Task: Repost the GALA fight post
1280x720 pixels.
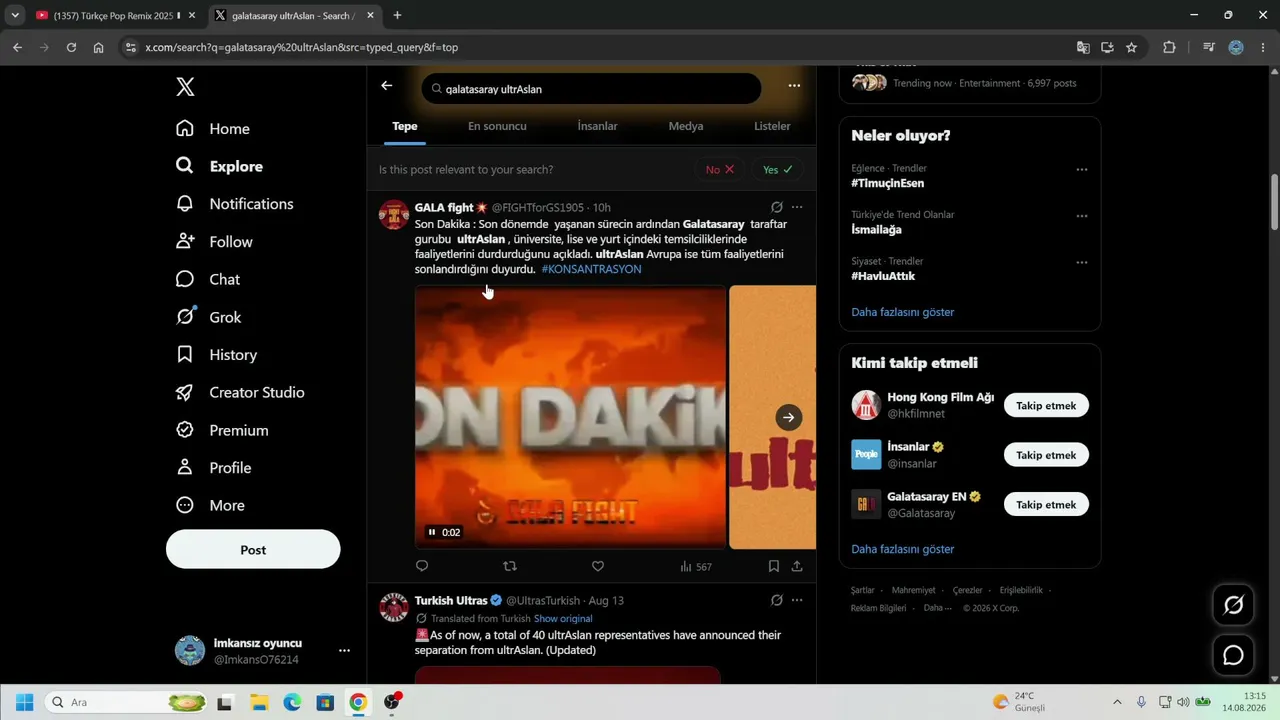Action: pyautogui.click(x=510, y=566)
